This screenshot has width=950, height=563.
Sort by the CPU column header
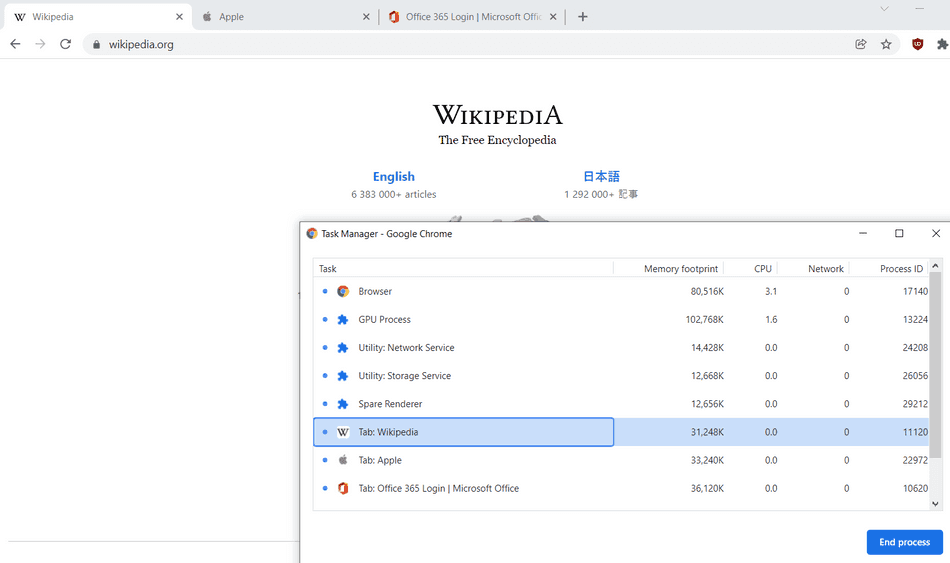(751, 268)
